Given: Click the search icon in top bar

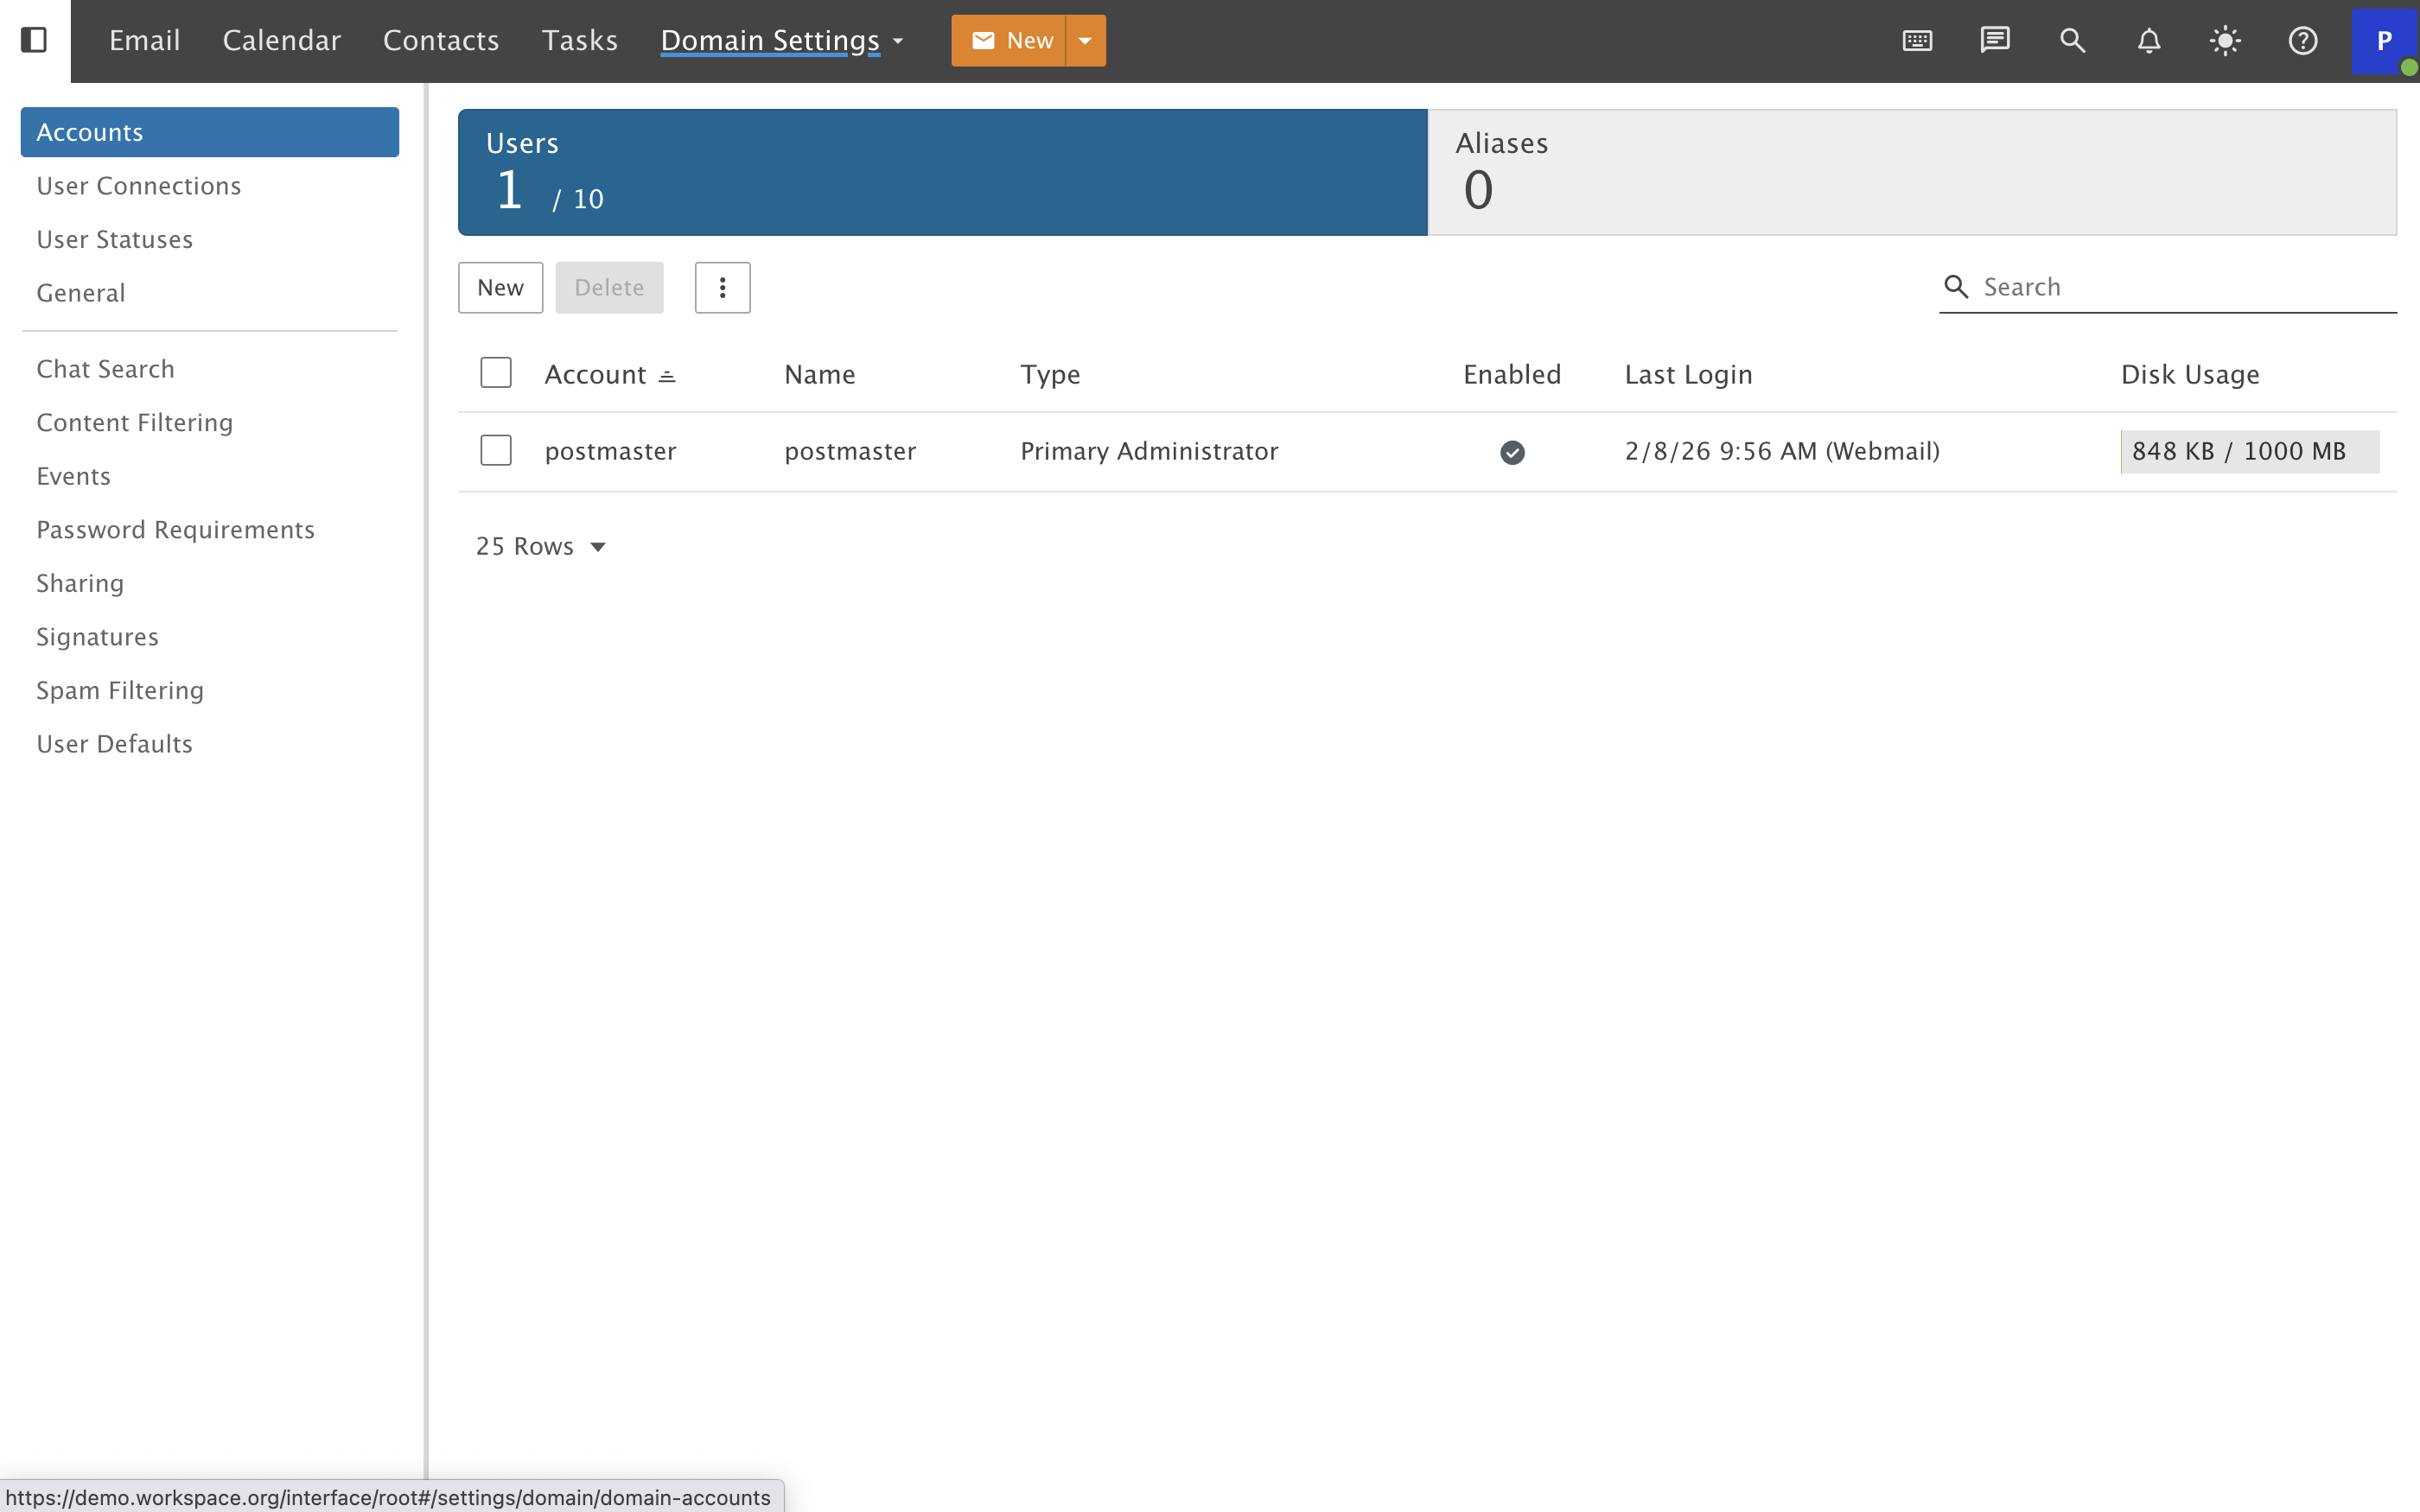Looking at the screenshot, I should [x=2071, y=40].
